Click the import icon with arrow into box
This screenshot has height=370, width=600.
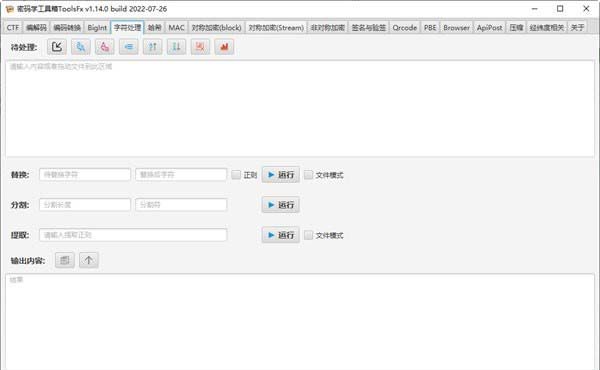(57, 47)
